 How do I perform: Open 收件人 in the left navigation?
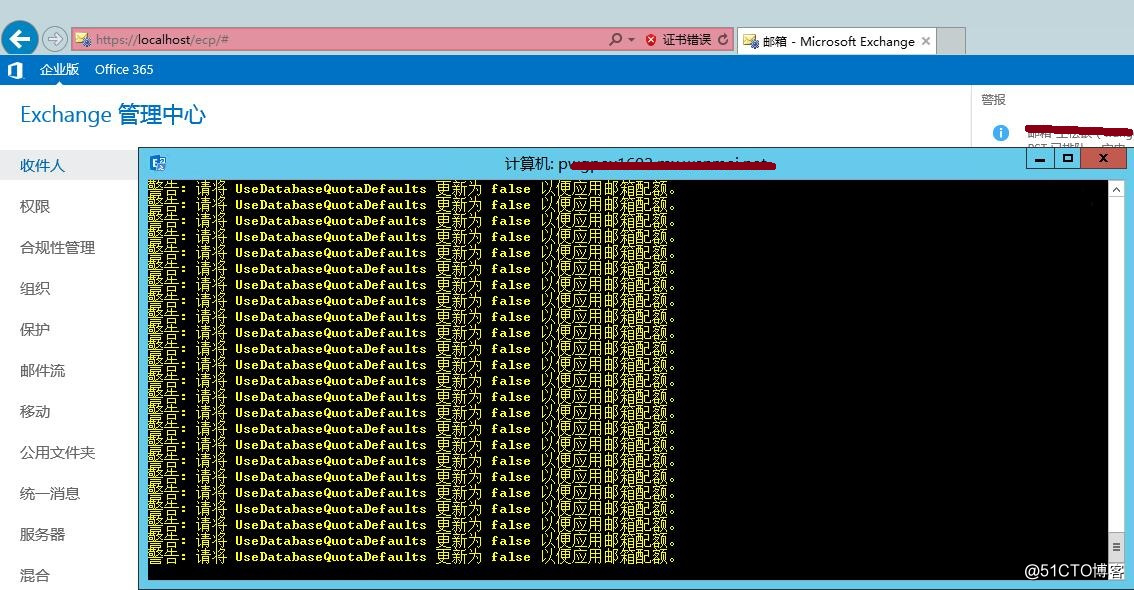[x=42, y=166]
